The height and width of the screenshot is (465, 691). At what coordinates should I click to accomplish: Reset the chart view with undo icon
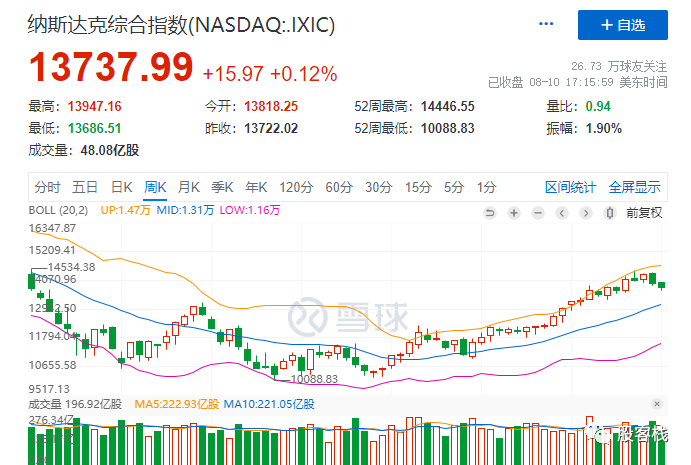click(490, 213)
